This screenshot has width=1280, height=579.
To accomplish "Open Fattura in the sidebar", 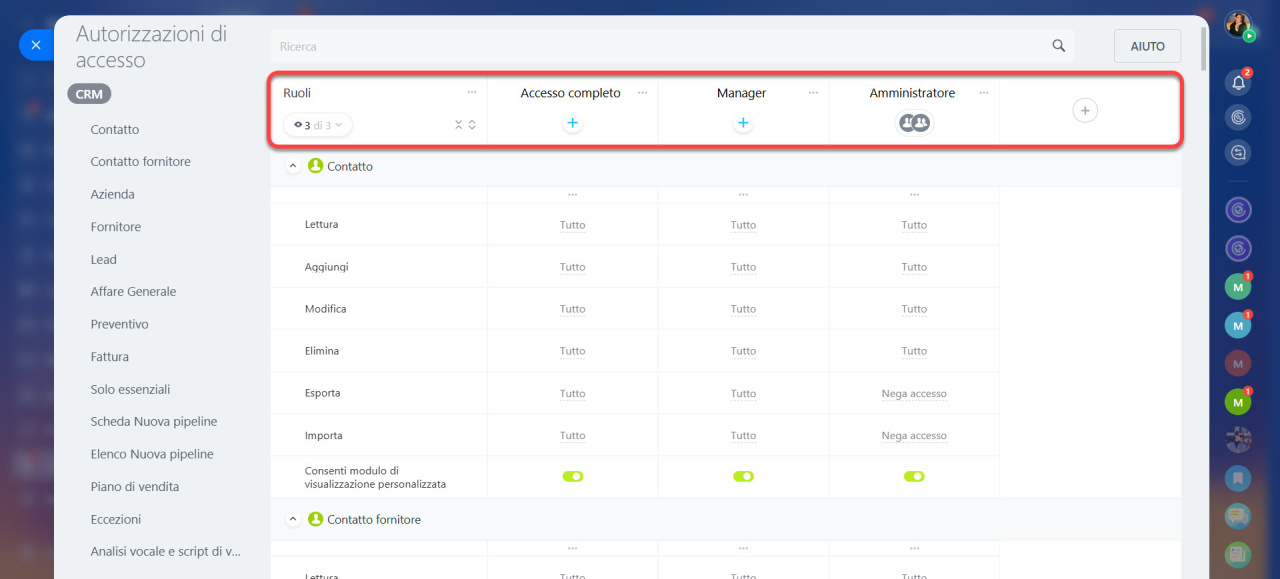I will point(109,356).
